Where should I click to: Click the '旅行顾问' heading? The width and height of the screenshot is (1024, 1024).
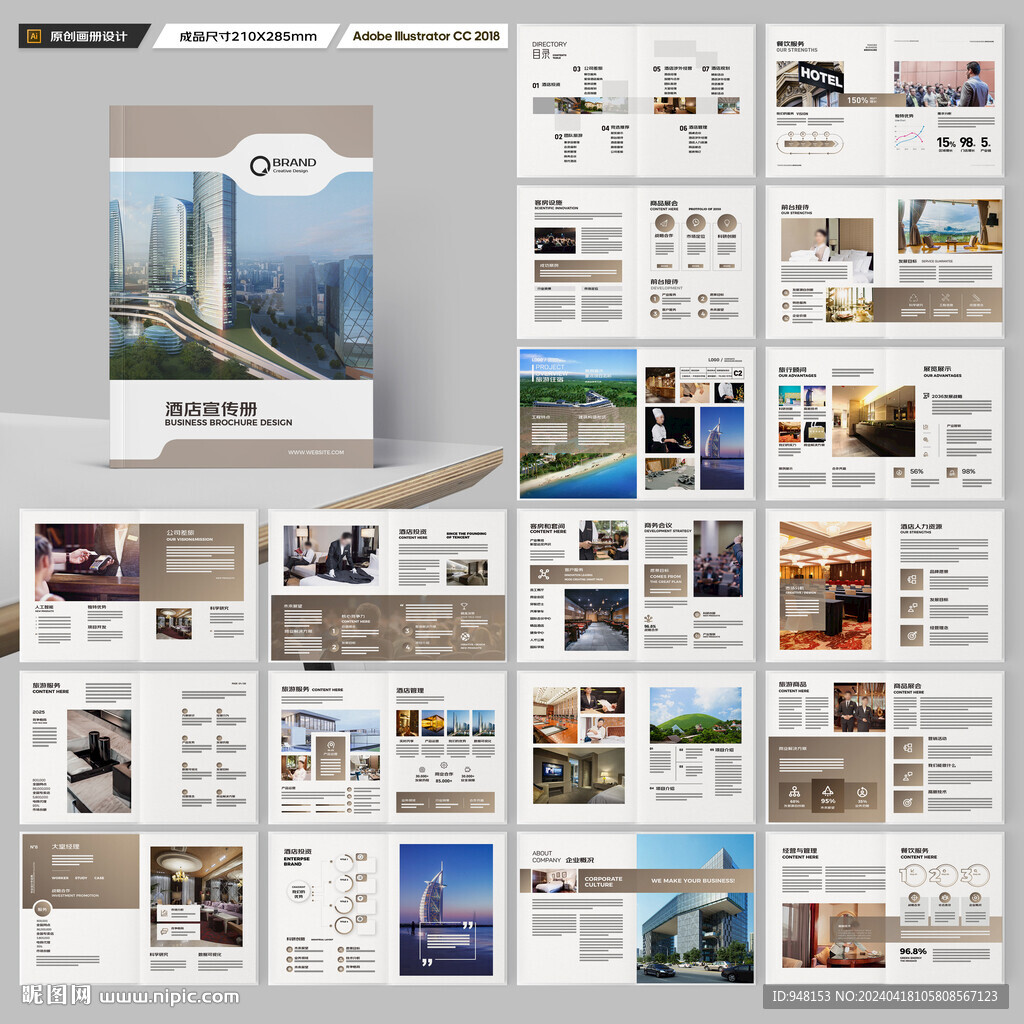click(792, 369)
